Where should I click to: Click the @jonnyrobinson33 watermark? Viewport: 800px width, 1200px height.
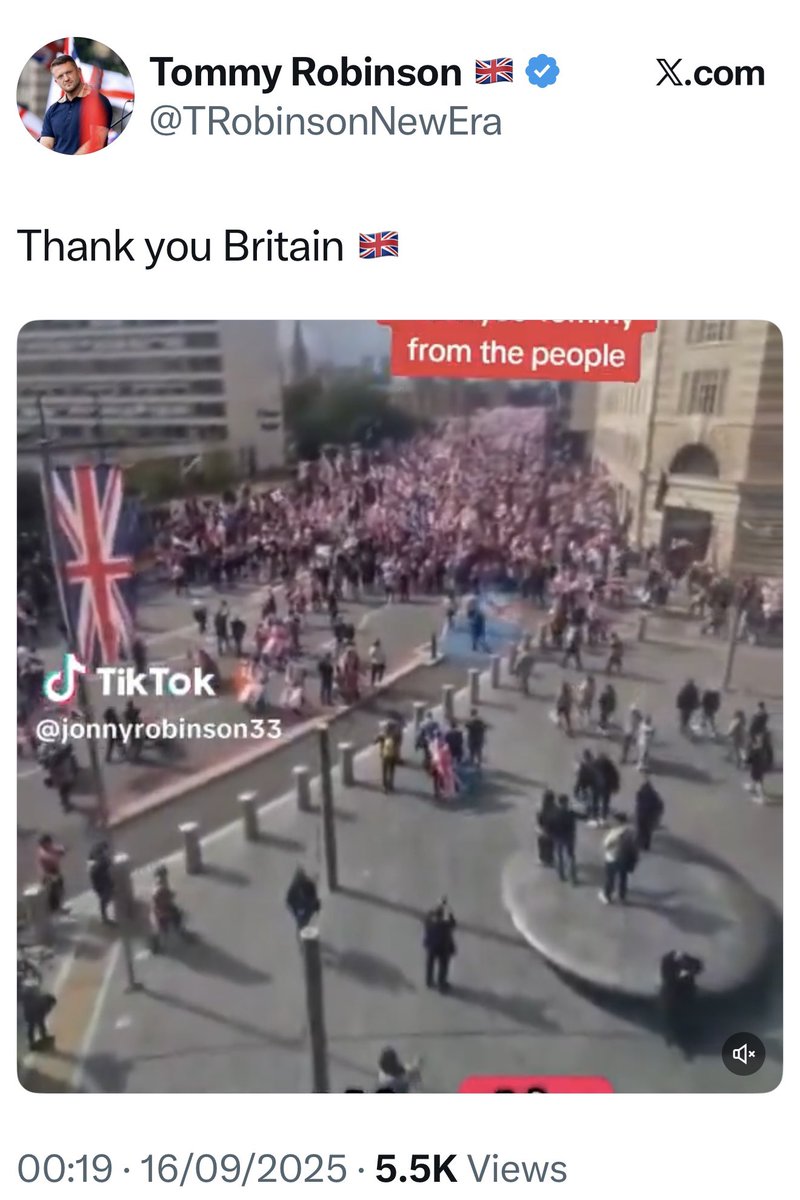[159, 728]
